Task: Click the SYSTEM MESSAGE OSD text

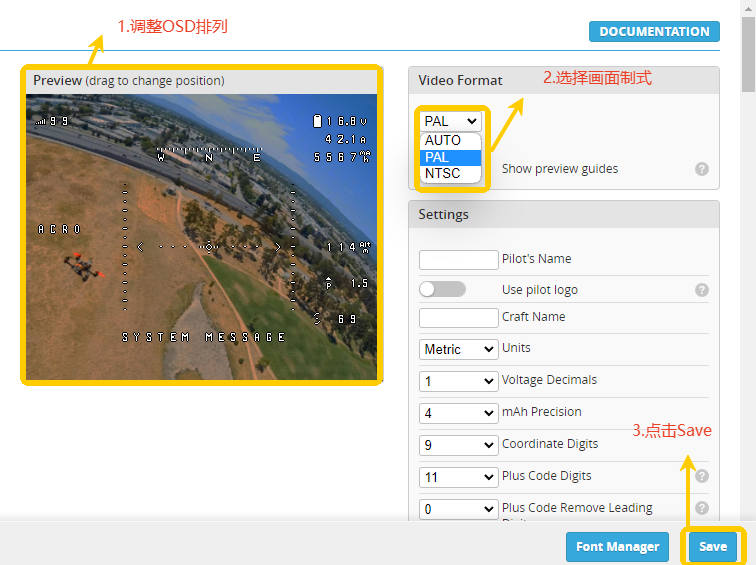Action: point(203,337)
